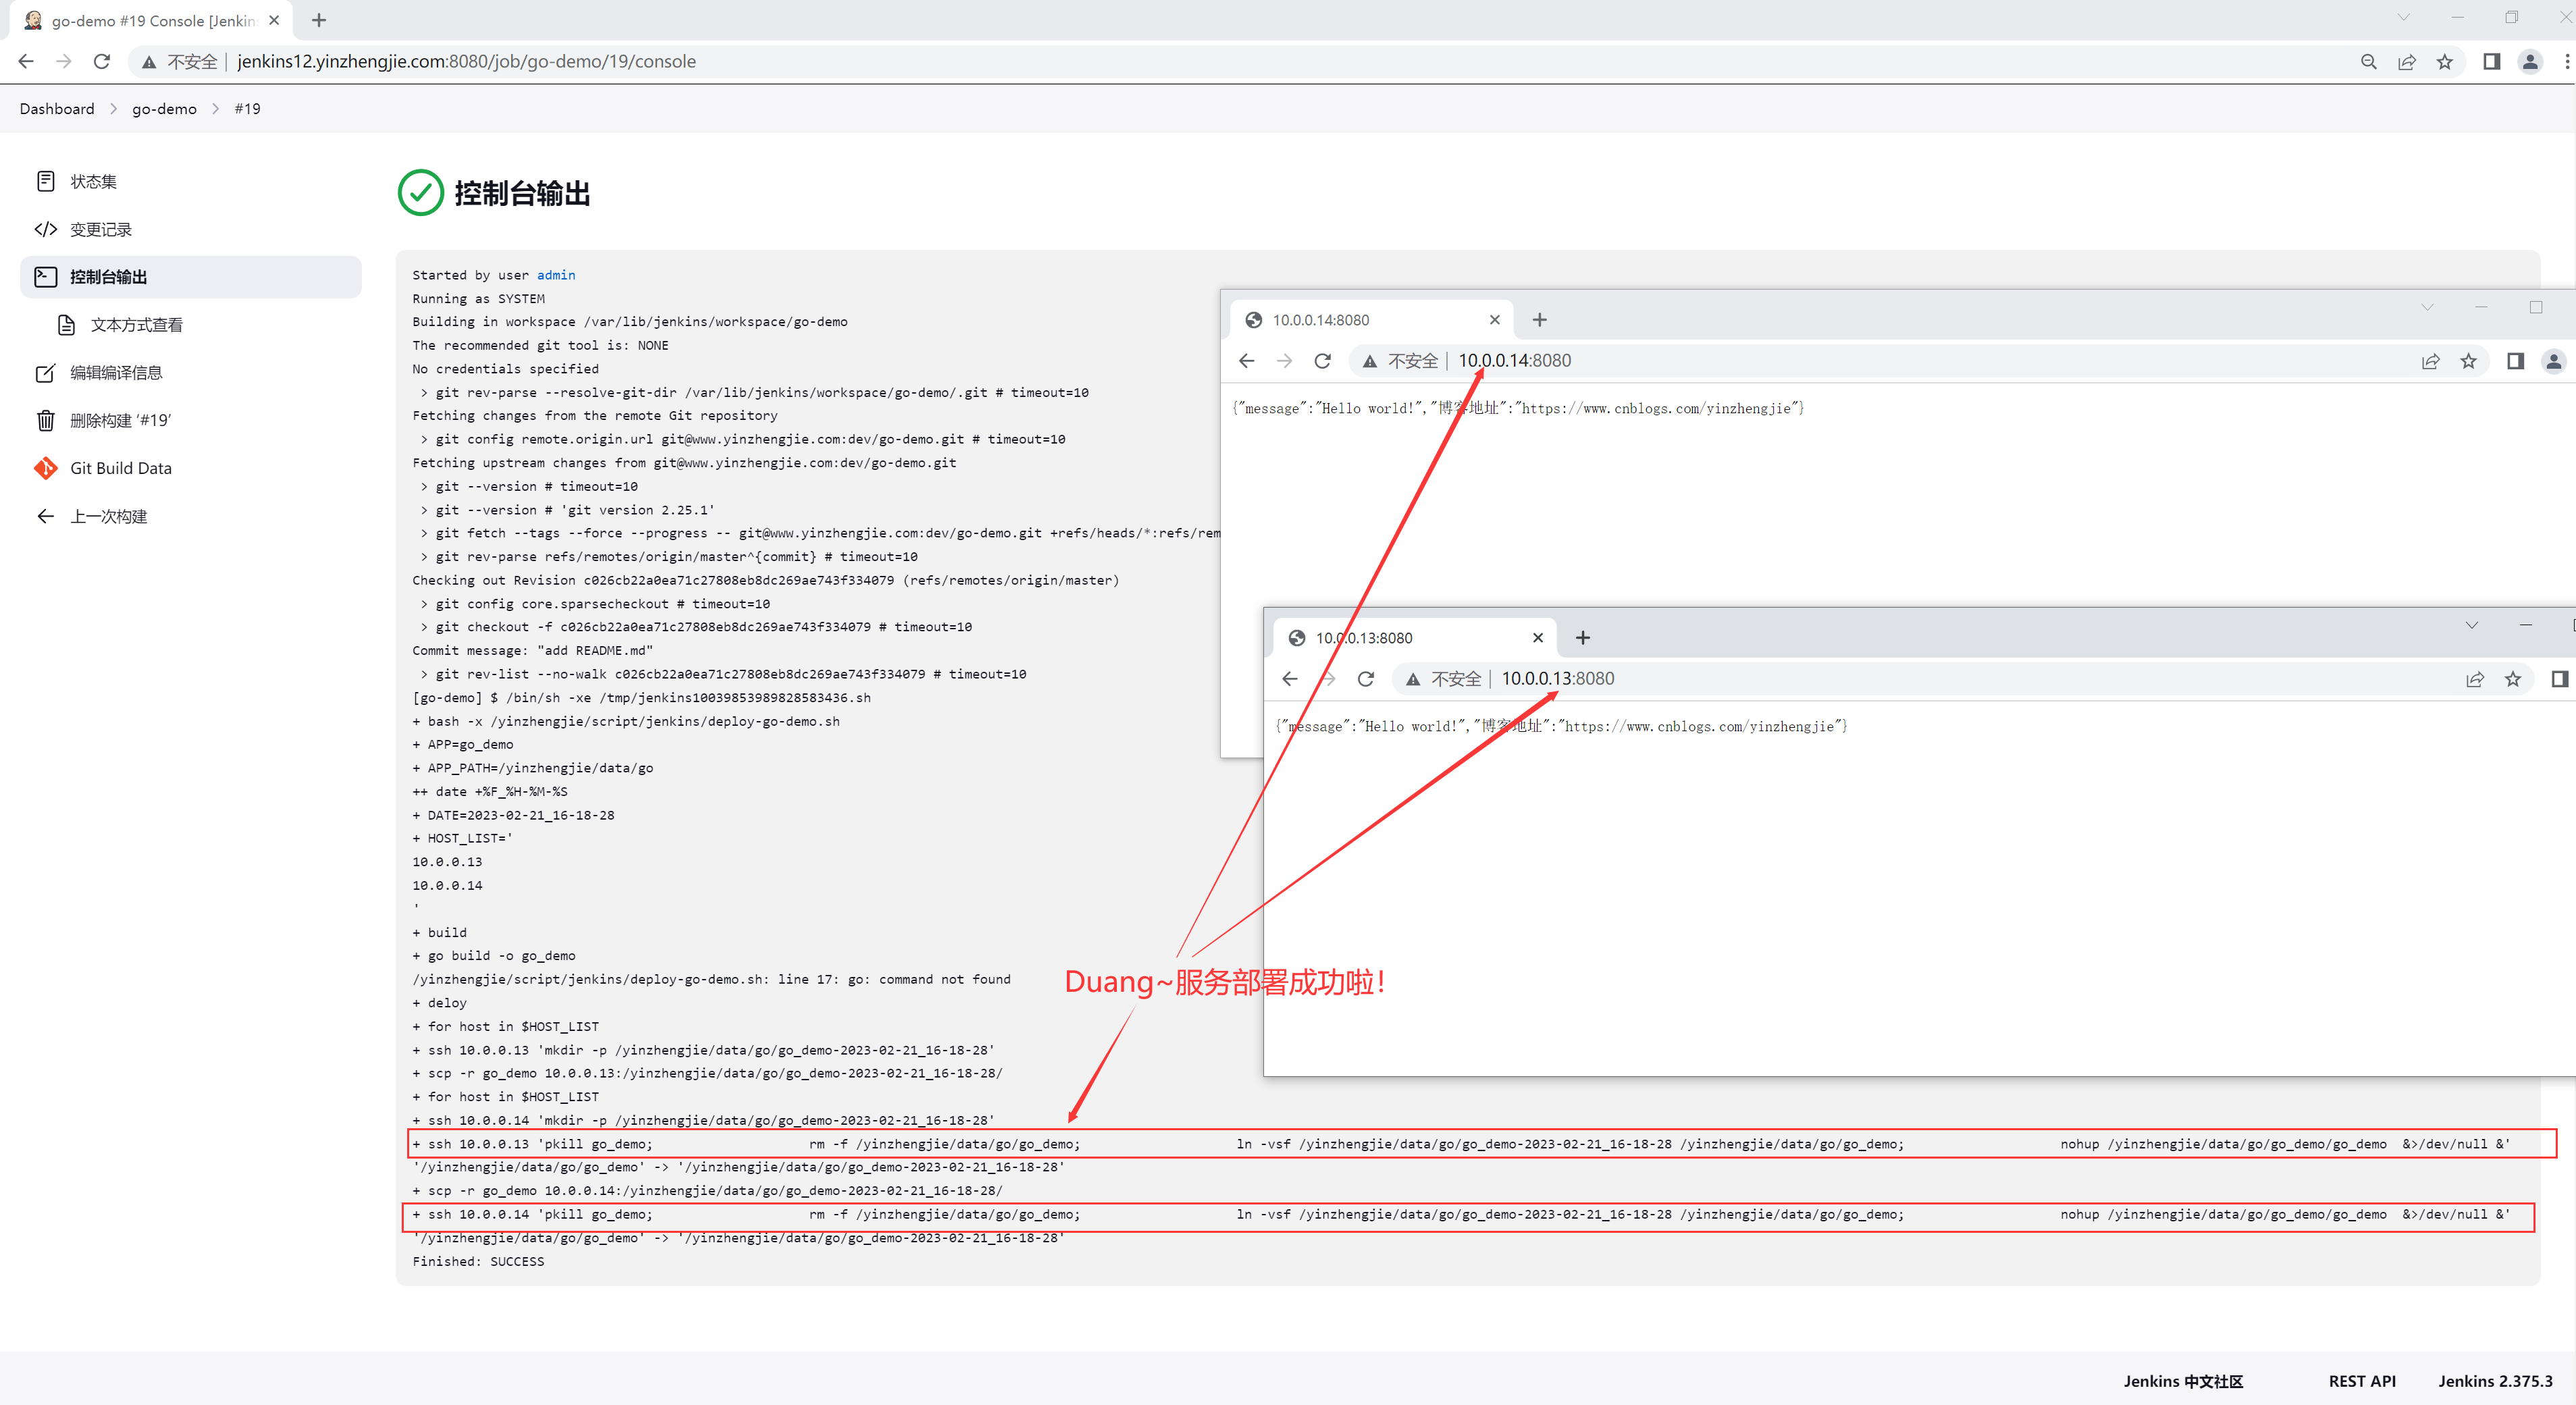The image size is (2576, 1405).
Task: Click the back arrow in Jenkins browser toolbar
Action: click(26, 61)
